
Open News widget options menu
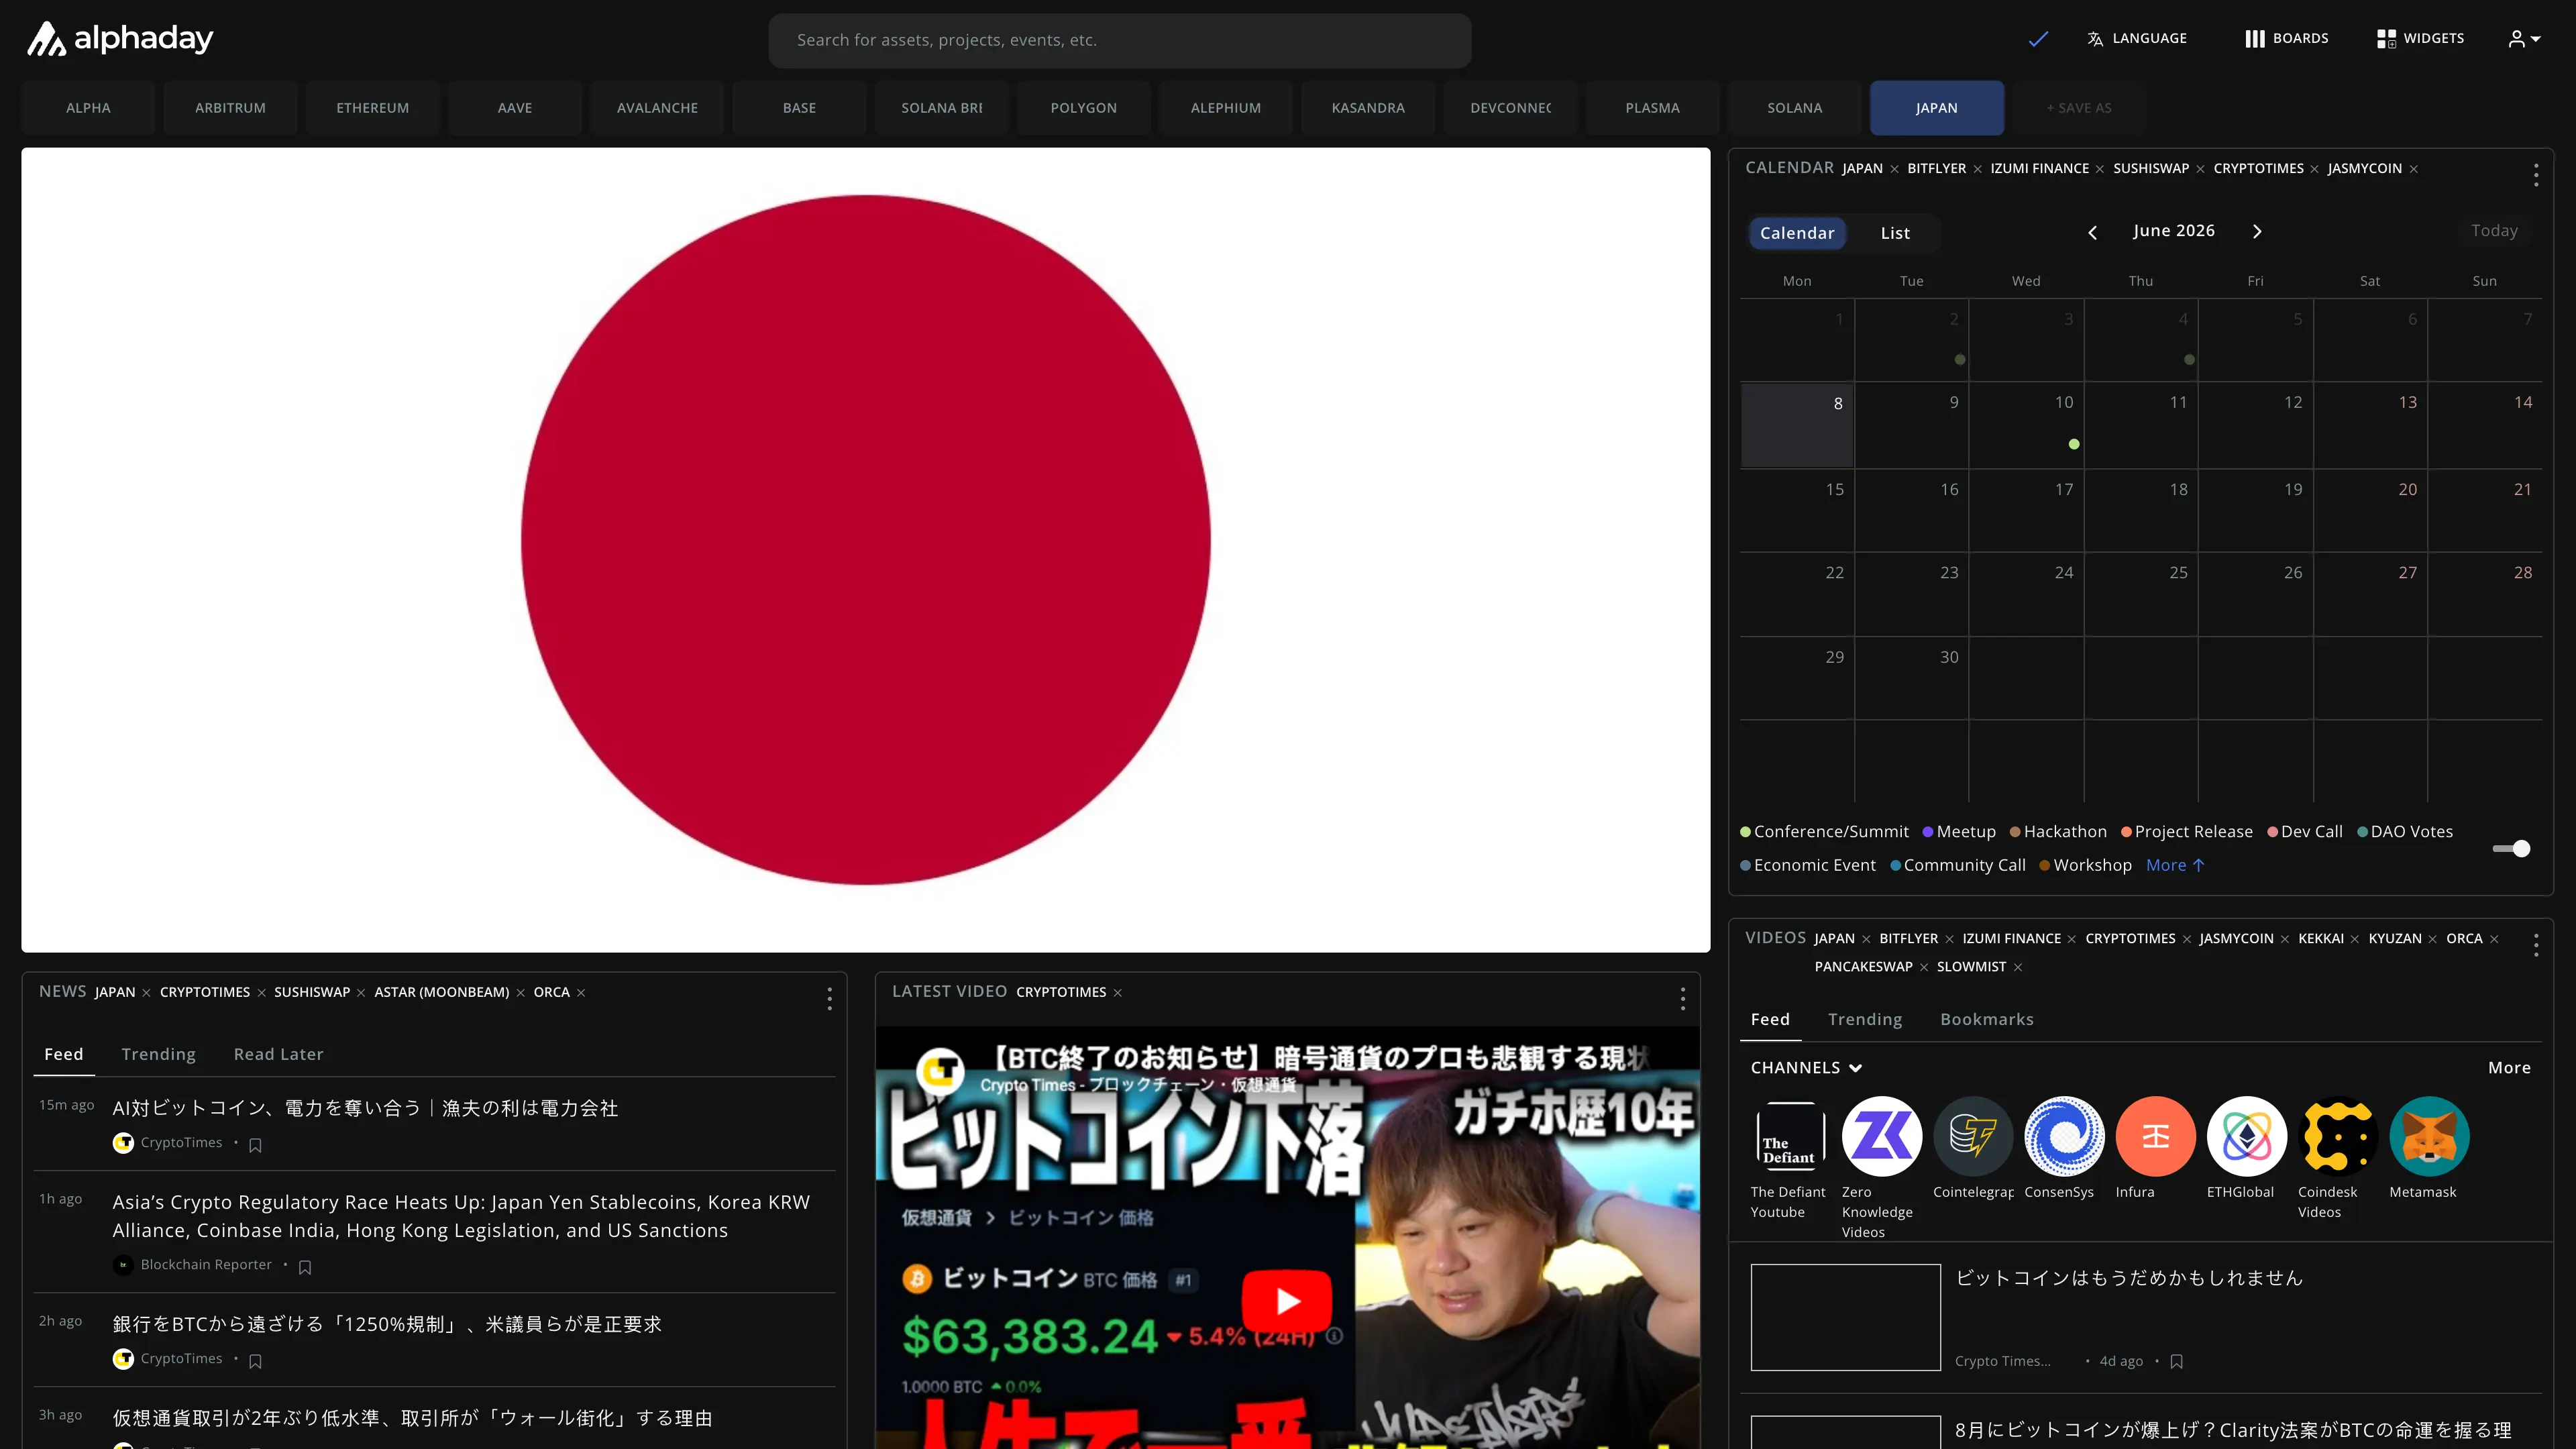pos(829,999)
